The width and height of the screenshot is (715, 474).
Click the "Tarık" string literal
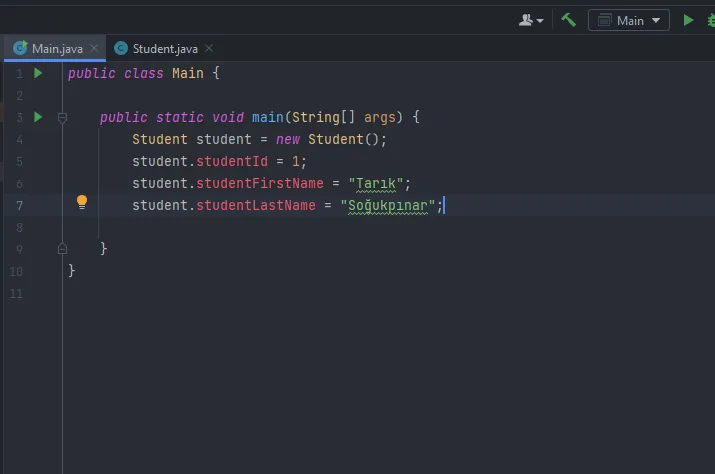376,183
